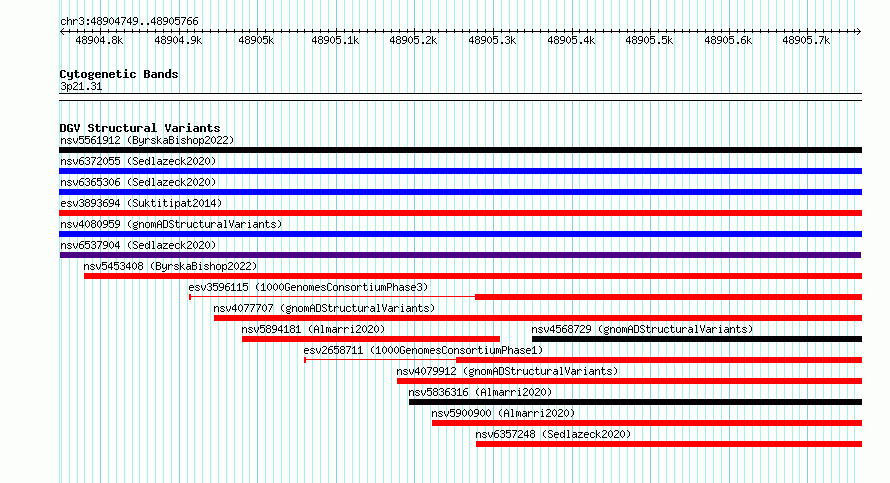Click the 48905.3k ruler tick label
The image size is (890, 483).
coord(492,41)
